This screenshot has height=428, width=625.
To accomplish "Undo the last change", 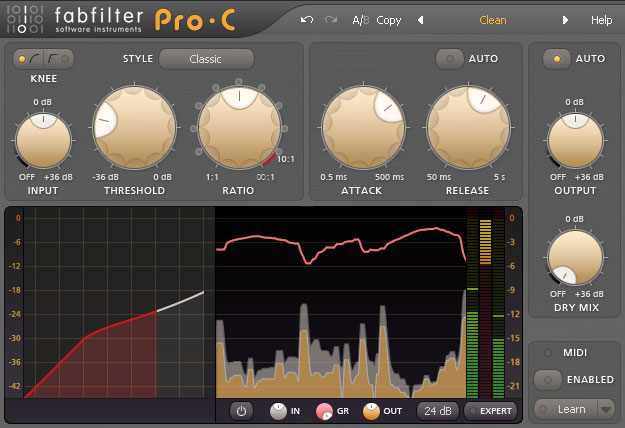I will pos(307,20).
